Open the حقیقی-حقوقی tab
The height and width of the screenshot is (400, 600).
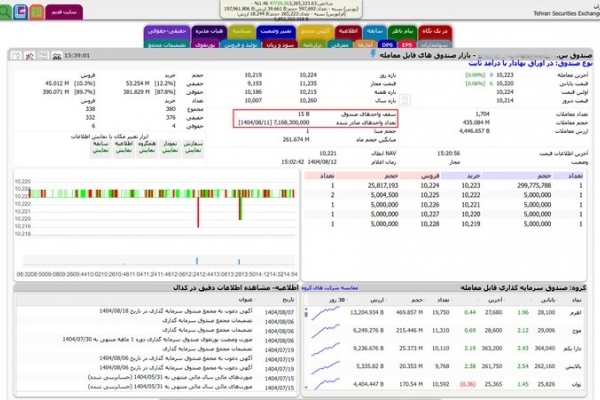tap(165, 31)
